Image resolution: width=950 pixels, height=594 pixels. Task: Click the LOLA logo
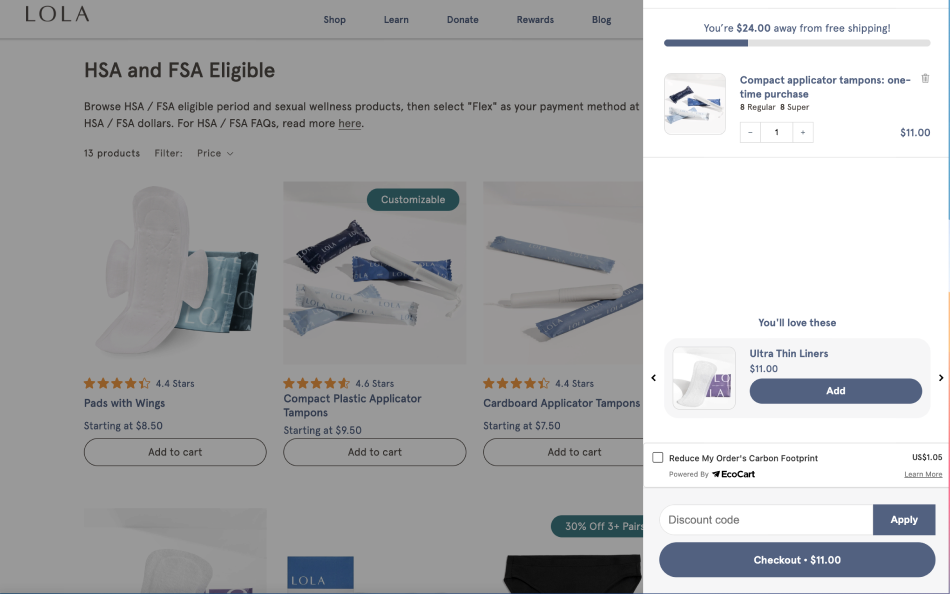coord(57,14)
